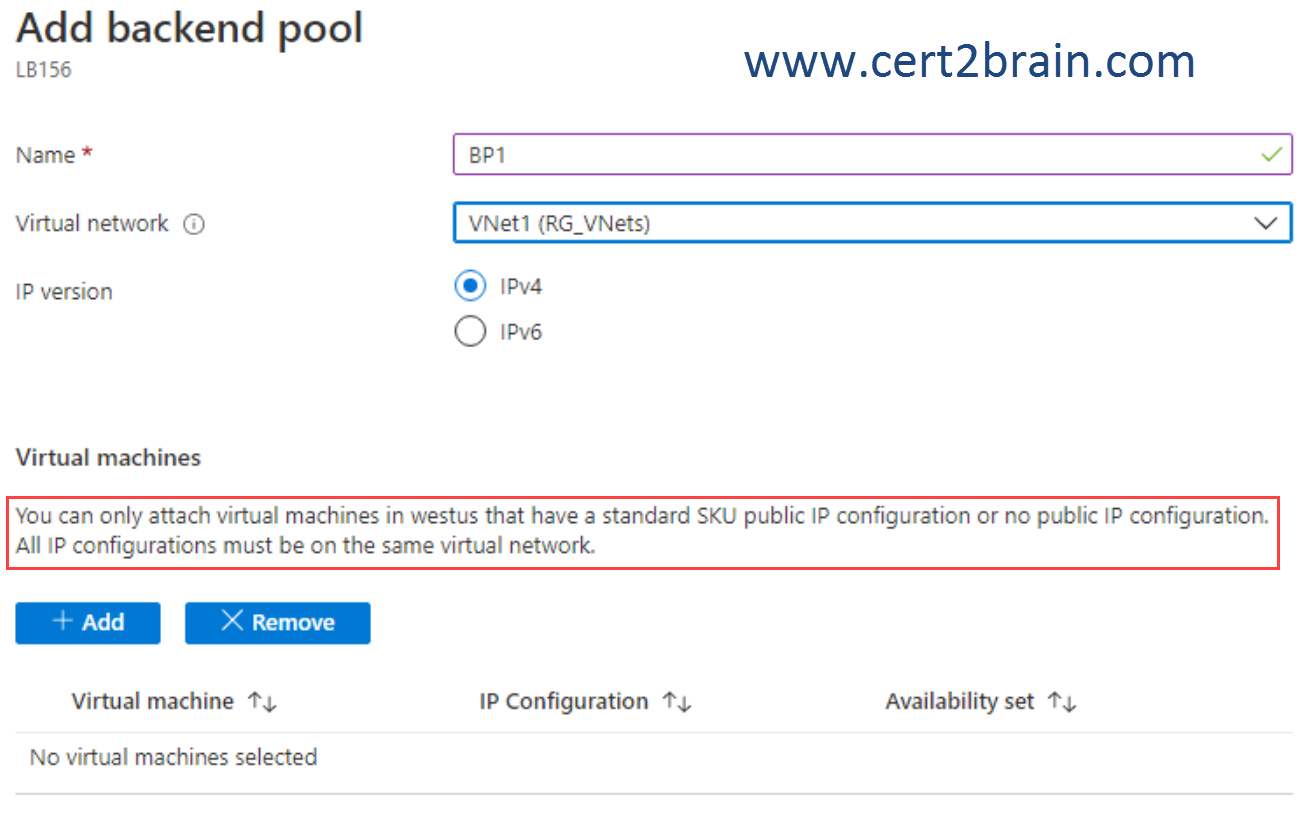Screen dimensions: 1315x821
Task: Click the Virtual machine column header
Action: pos(152,702)
